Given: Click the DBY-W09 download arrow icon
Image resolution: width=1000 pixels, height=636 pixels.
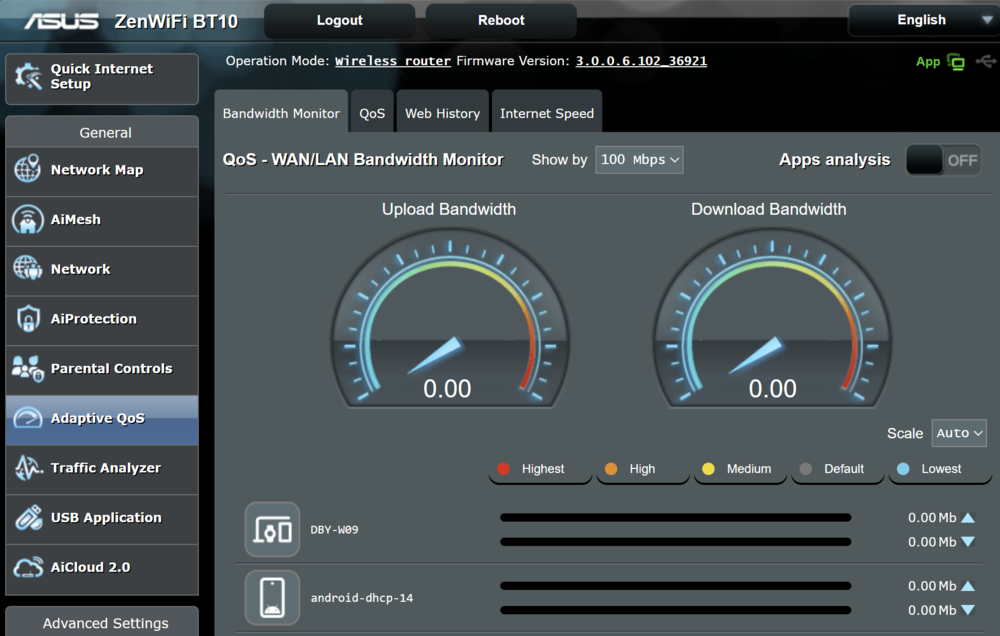Looking at the screenshot, I should tap(967, 542).
